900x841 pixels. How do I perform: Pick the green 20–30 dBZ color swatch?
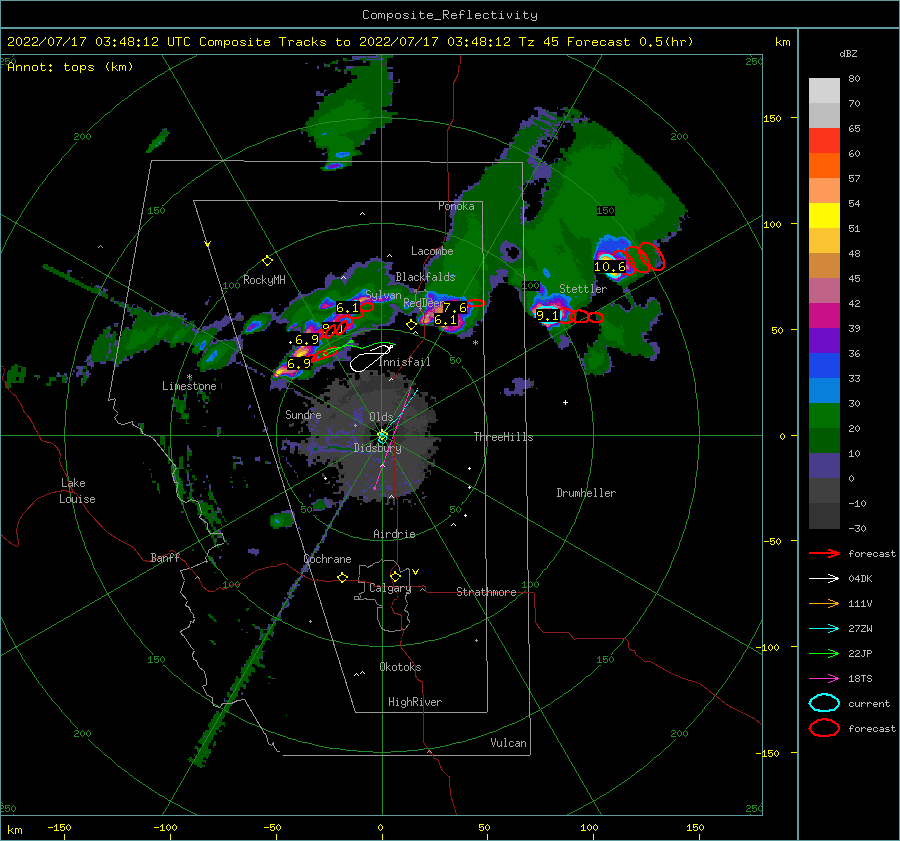pyautogui.click(x=824, y=416)
